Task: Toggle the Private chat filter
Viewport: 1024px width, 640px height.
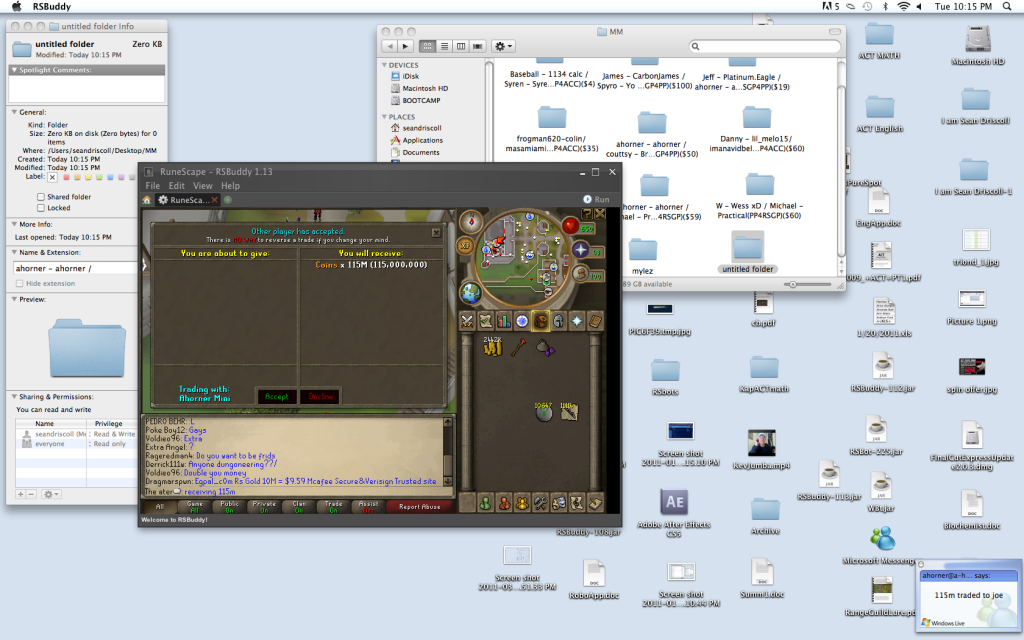Action: 264,507
